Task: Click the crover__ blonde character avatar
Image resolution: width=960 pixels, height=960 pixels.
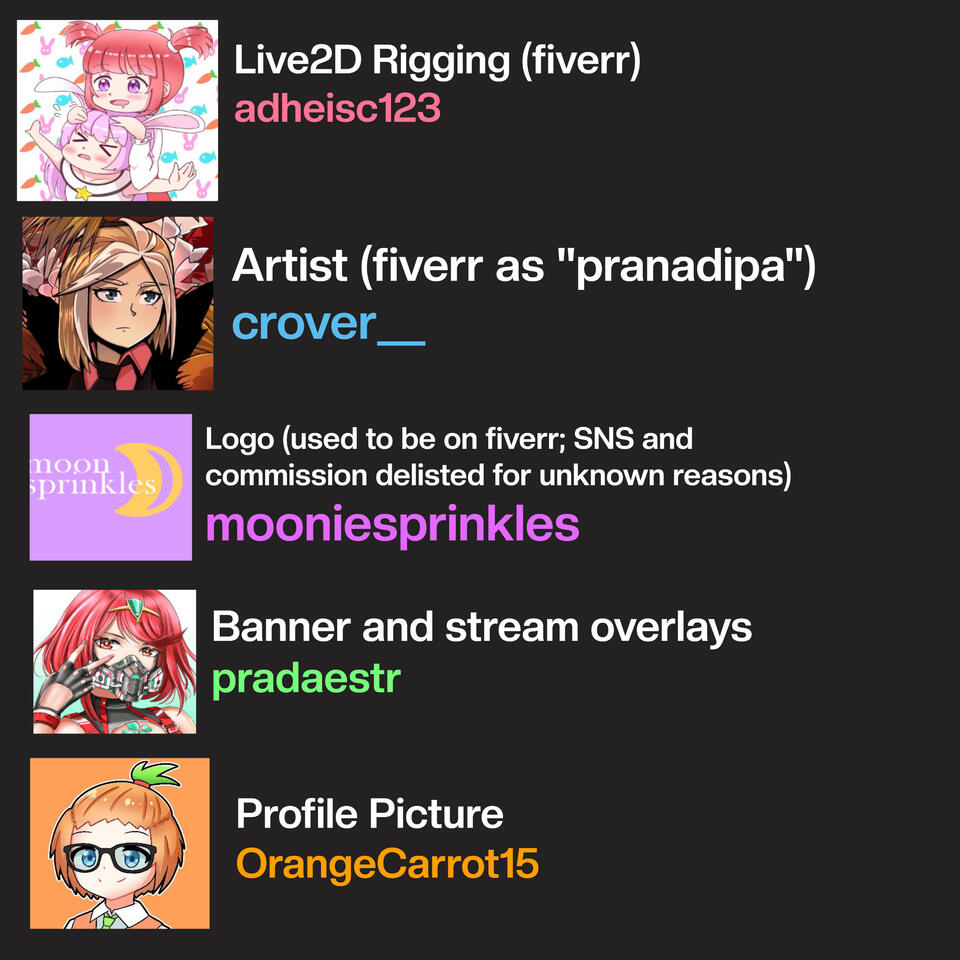Action: click(118, 303)
